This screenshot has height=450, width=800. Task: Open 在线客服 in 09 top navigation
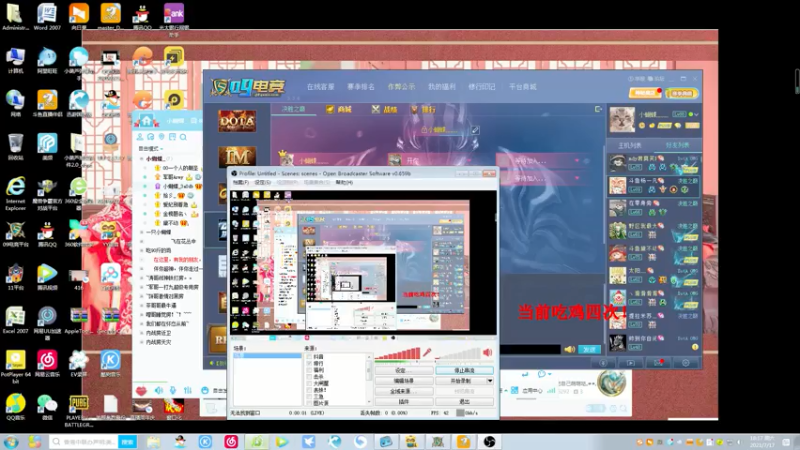click(x=320, y=87)
